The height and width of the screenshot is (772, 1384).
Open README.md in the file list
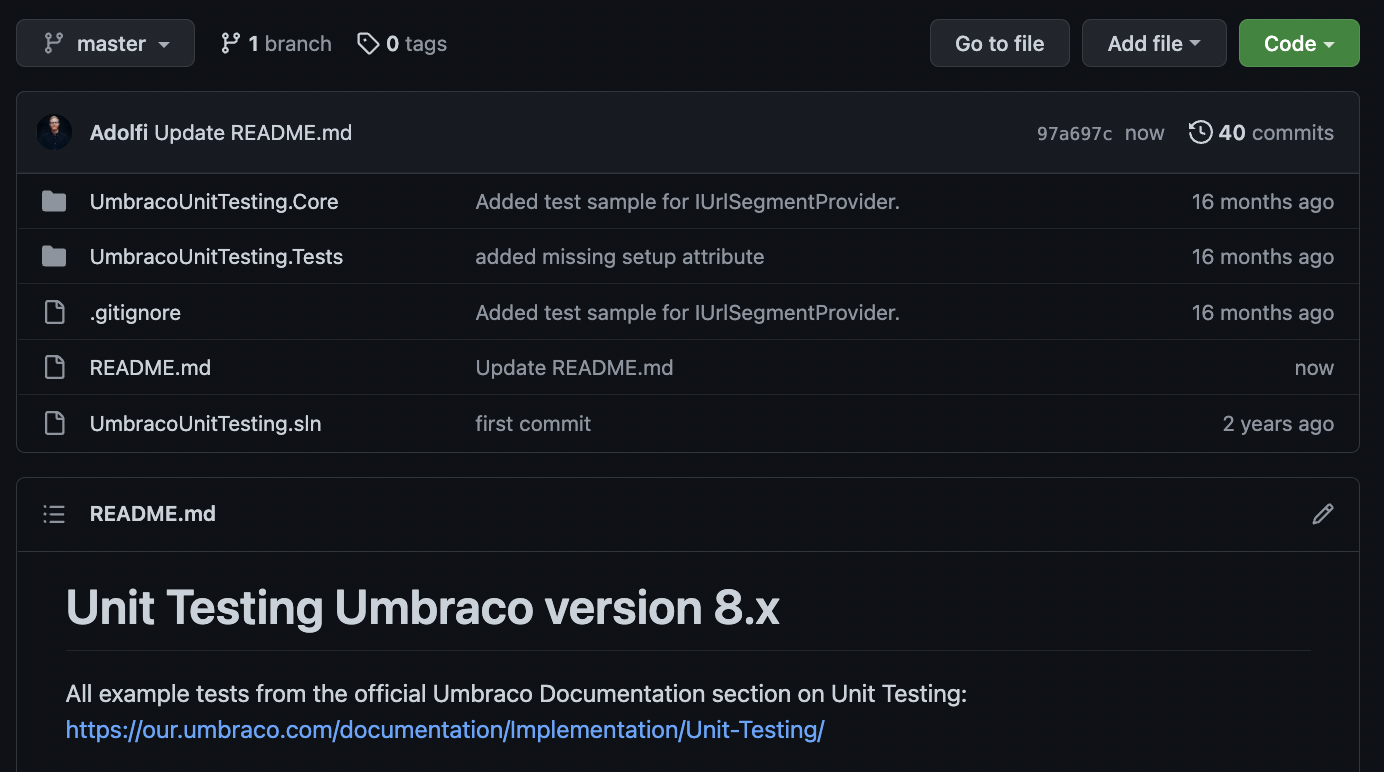coord(150,368)
